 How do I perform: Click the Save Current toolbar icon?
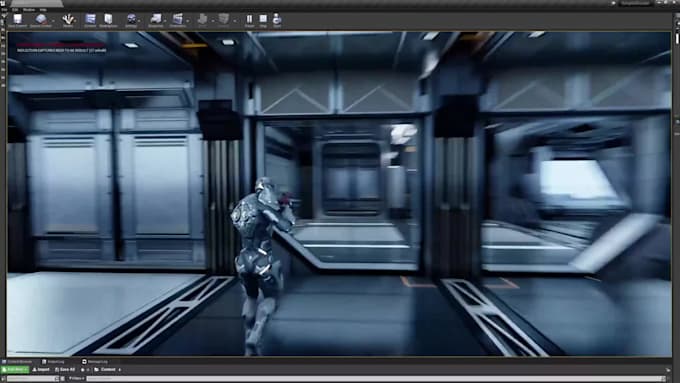17,20
